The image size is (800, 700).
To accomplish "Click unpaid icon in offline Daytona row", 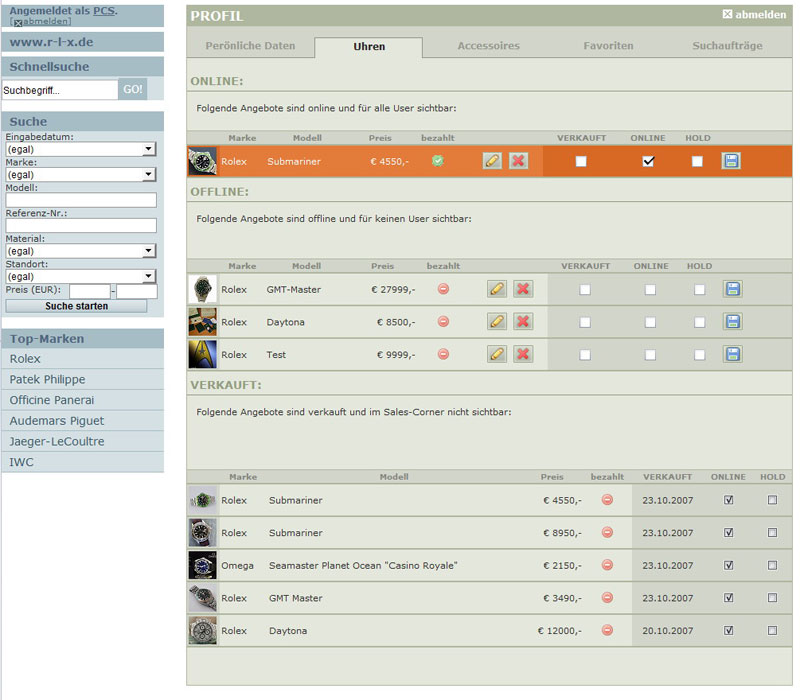I will click(x=443, y=322).
